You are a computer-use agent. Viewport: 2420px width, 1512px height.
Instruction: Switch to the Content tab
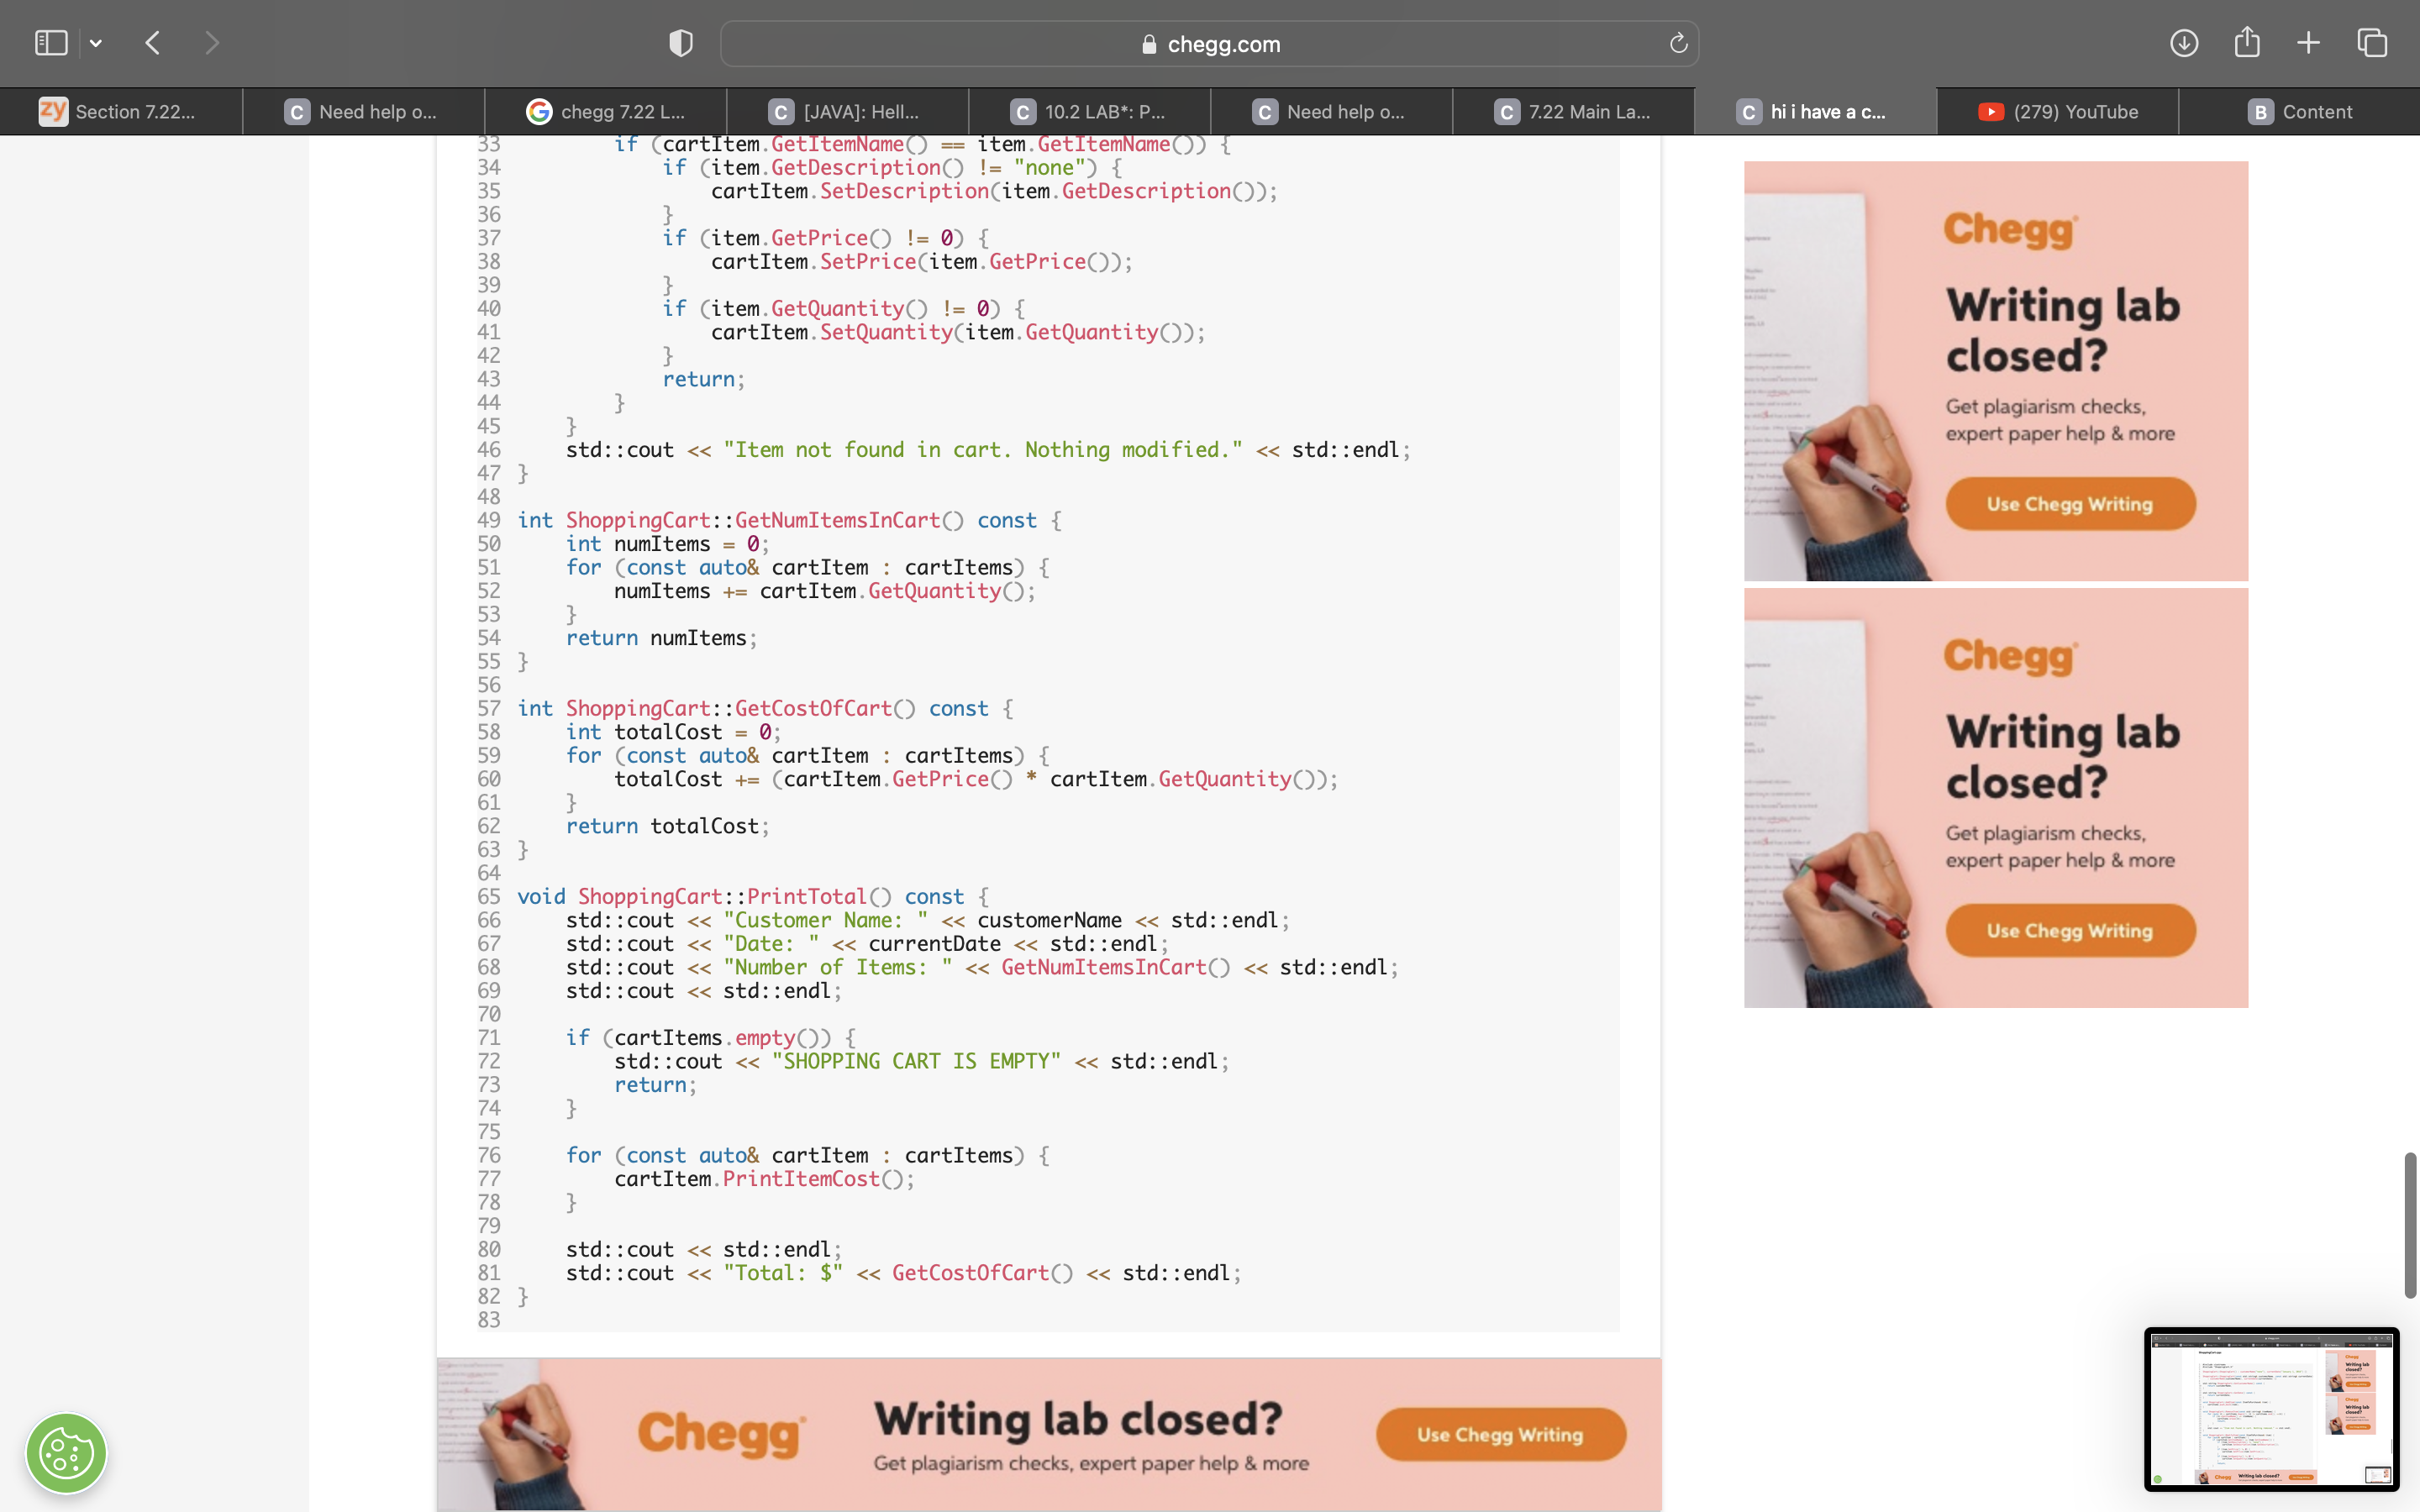[2300, 111]
